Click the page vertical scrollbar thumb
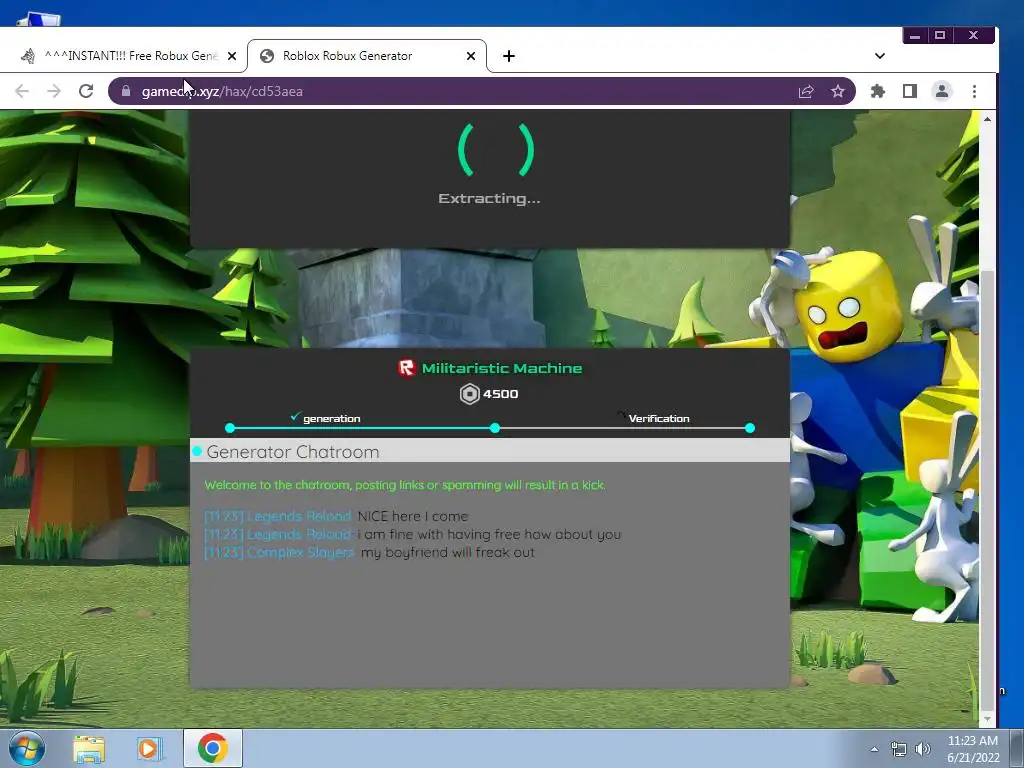 [x=987, y=490]
